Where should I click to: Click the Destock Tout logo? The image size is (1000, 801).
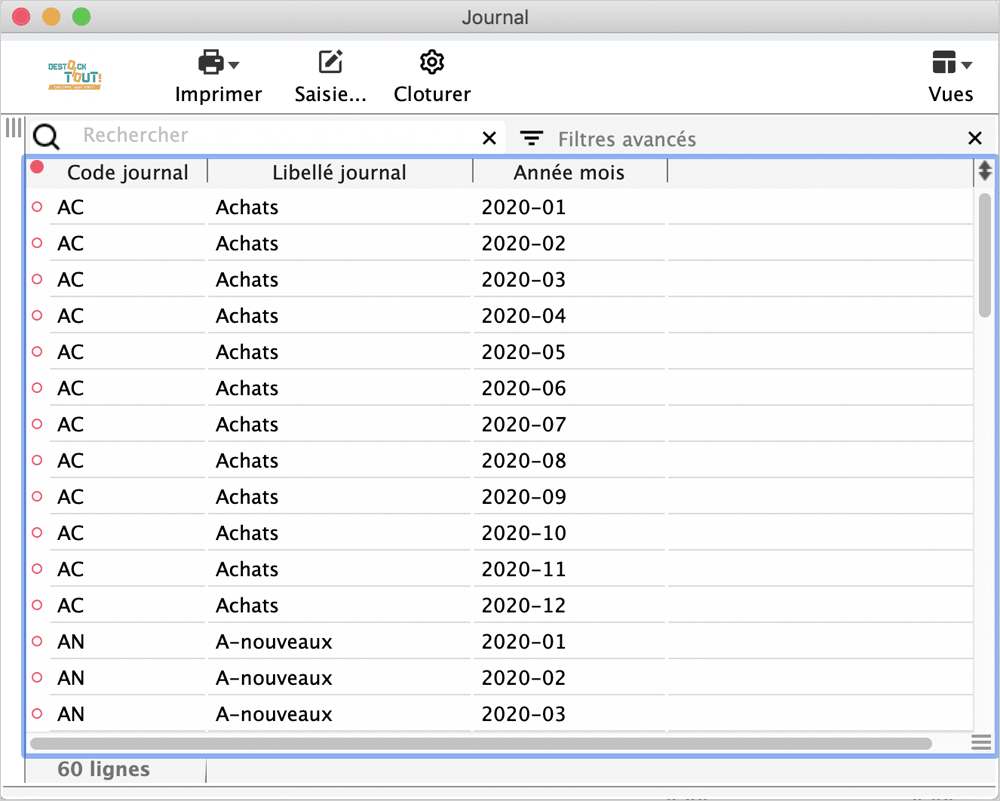[x=75, y=75]
